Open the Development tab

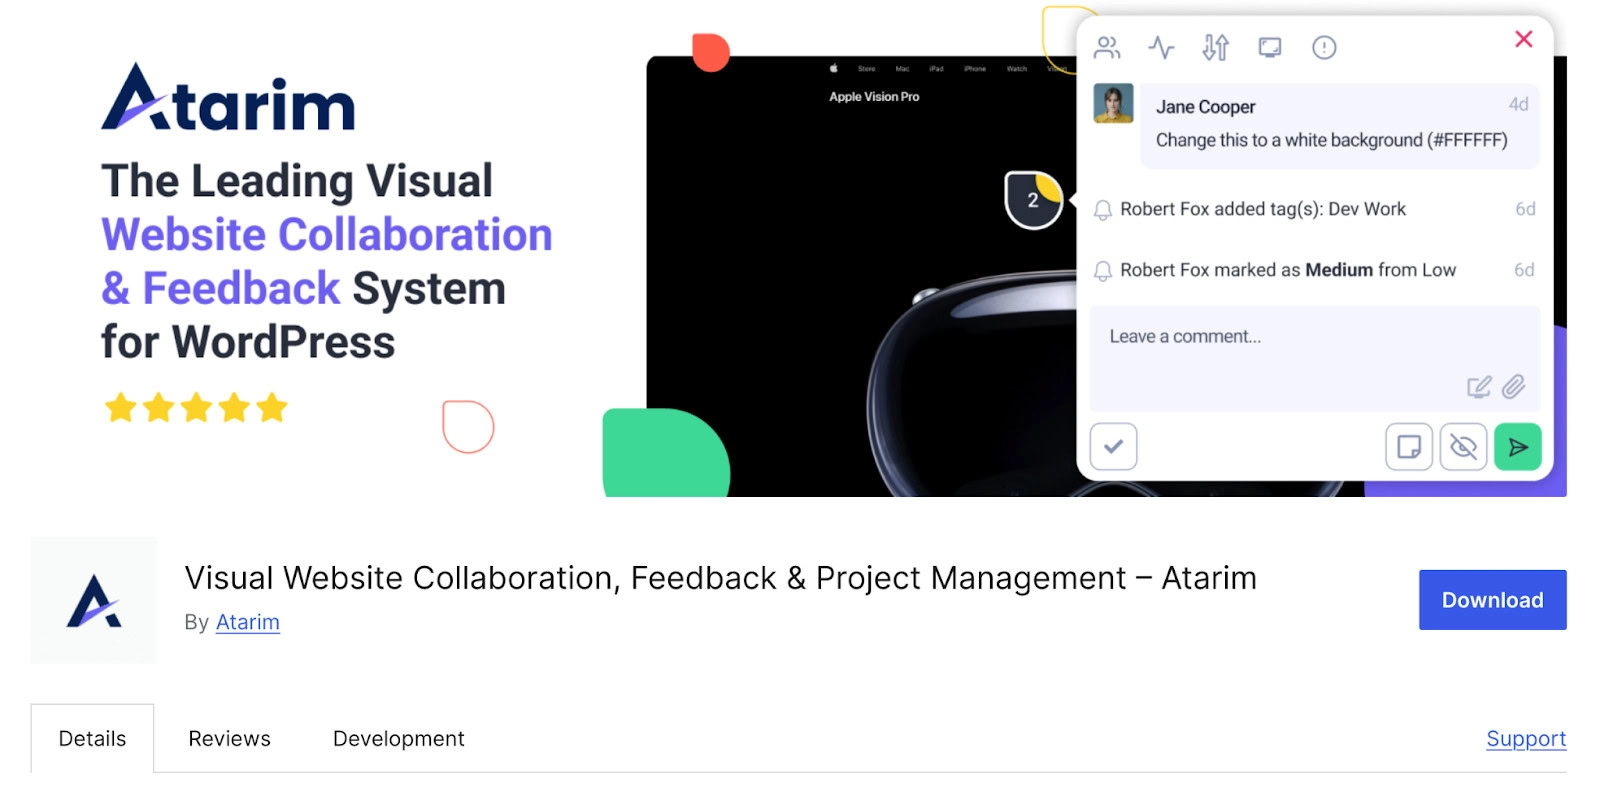coord(398,739)
